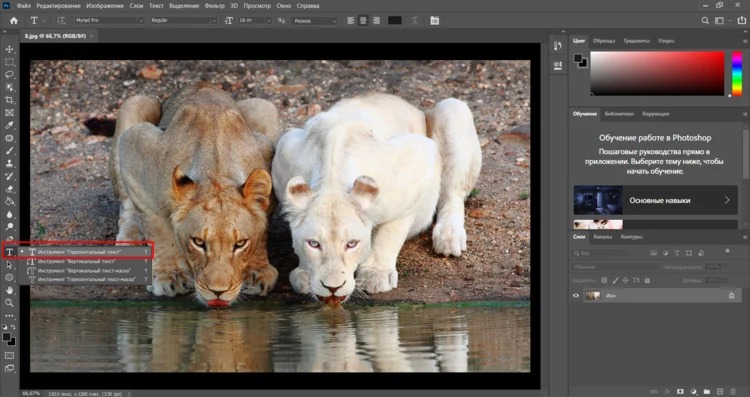Select the Clone Stamp tool
The height and width of the screenshot is (397, 750).
(9, 164)
